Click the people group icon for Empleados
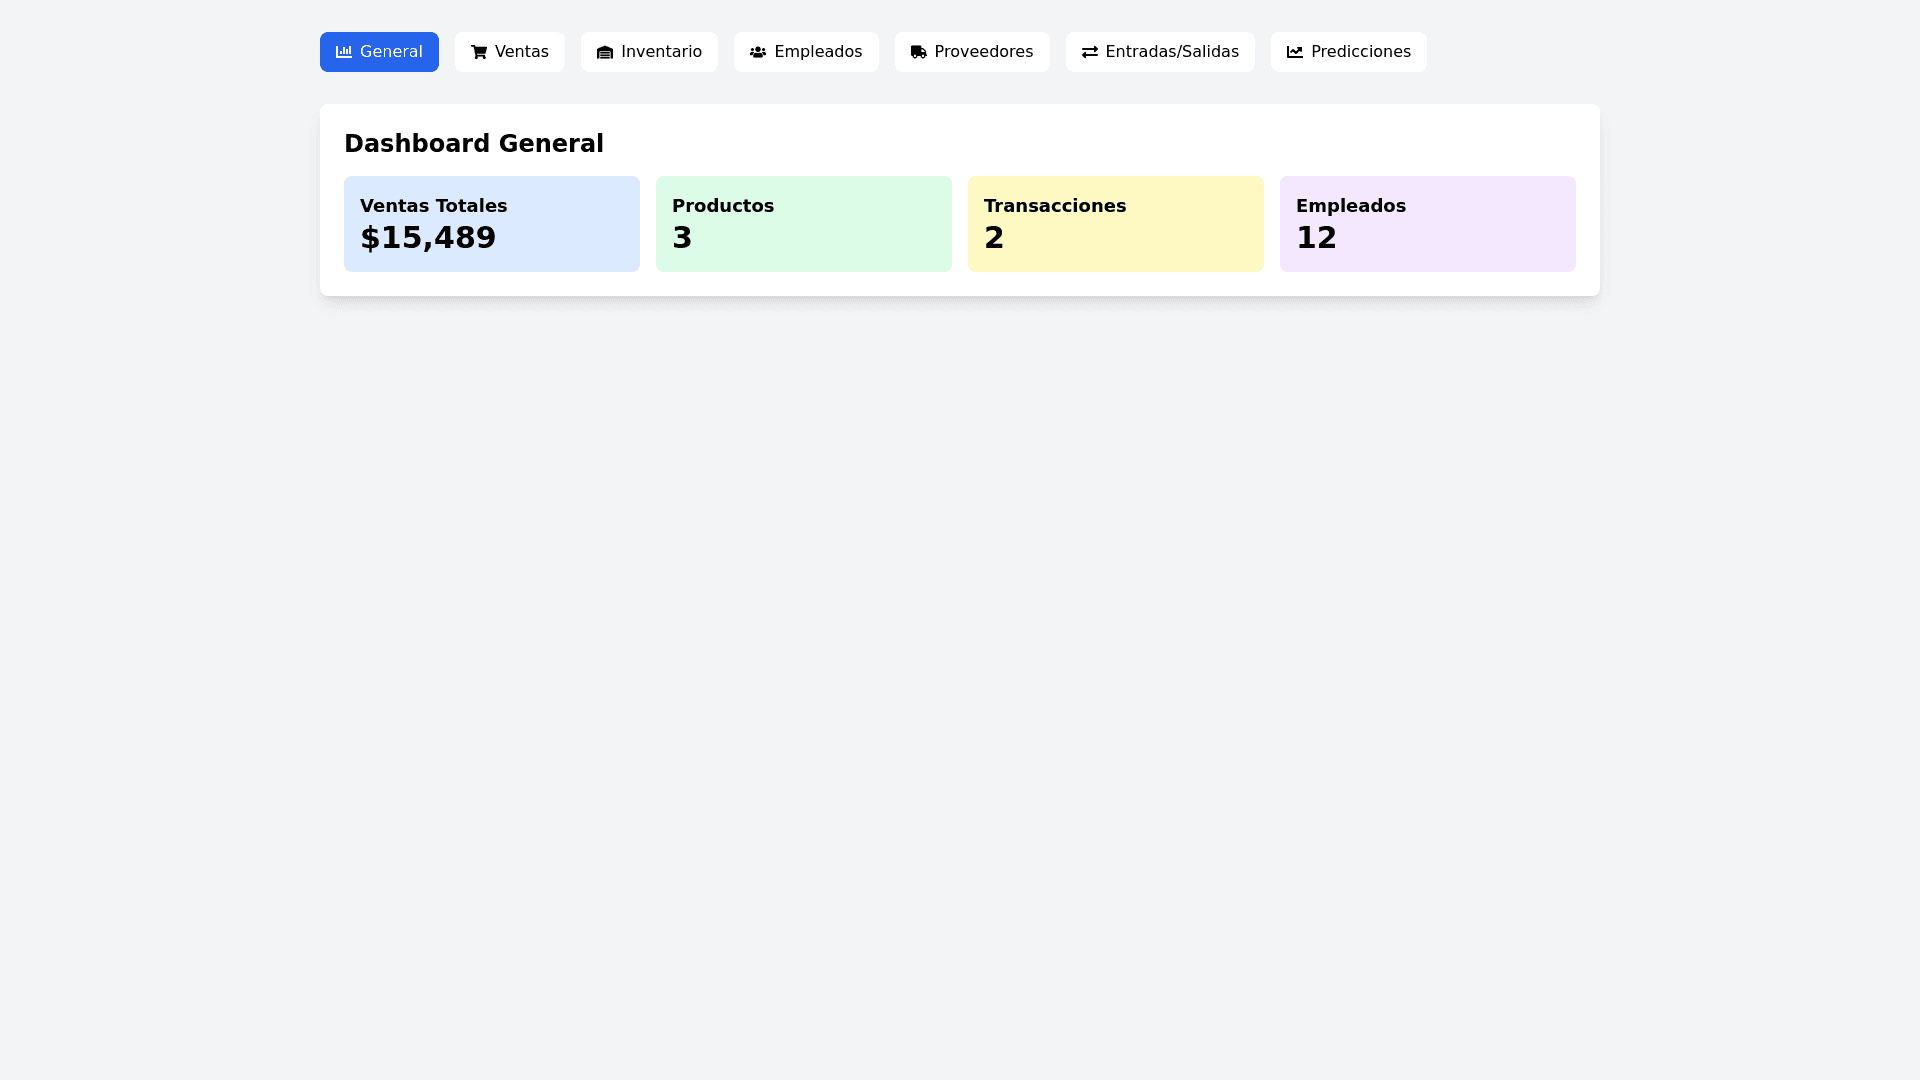Image resolution: width=1920 pixels, height=1080 pixels. [758, 52]
